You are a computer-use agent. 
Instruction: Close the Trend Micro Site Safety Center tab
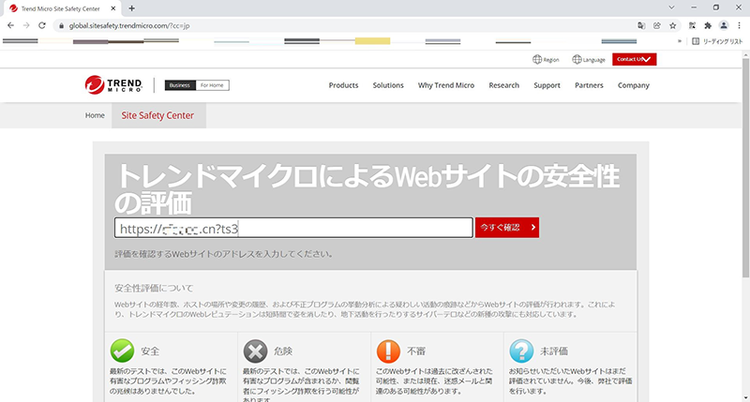click(113, 8)
